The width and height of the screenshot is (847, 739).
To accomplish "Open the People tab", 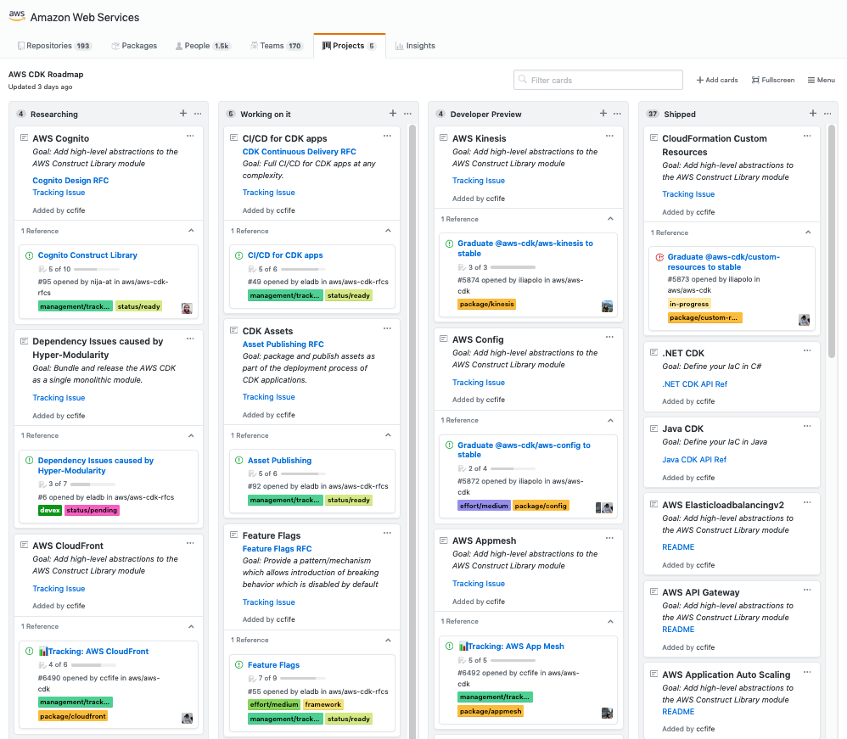I will point(203,46).
